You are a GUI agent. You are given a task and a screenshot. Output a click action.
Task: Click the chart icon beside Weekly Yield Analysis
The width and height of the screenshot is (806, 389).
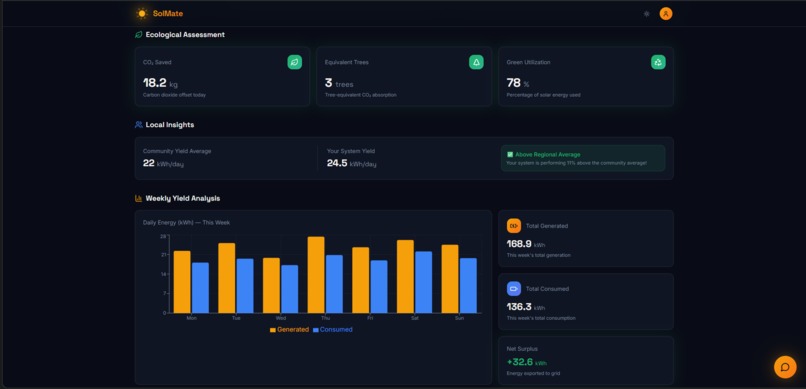click(x=138, y=198)
